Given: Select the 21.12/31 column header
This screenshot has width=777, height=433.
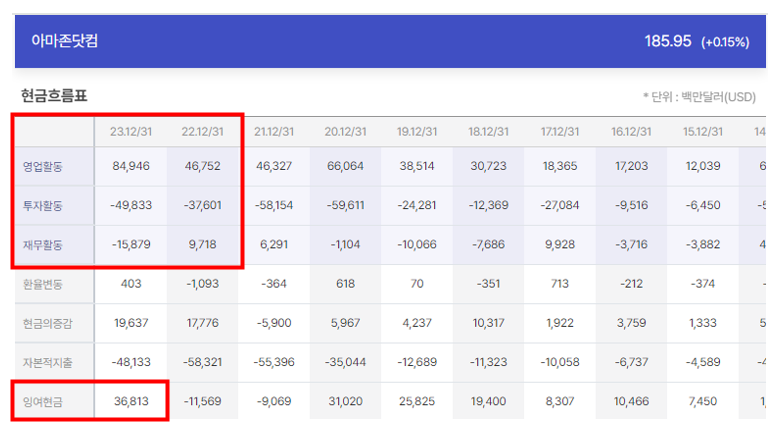Looking at the screenshot, I should (274, 132).
